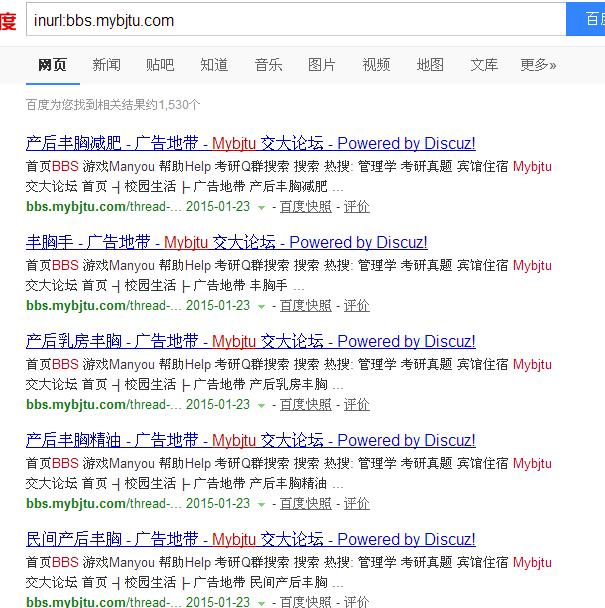This screenshot has width=605, height=608.
Task: Select the 地图 tab
Action: pos(430,65)
